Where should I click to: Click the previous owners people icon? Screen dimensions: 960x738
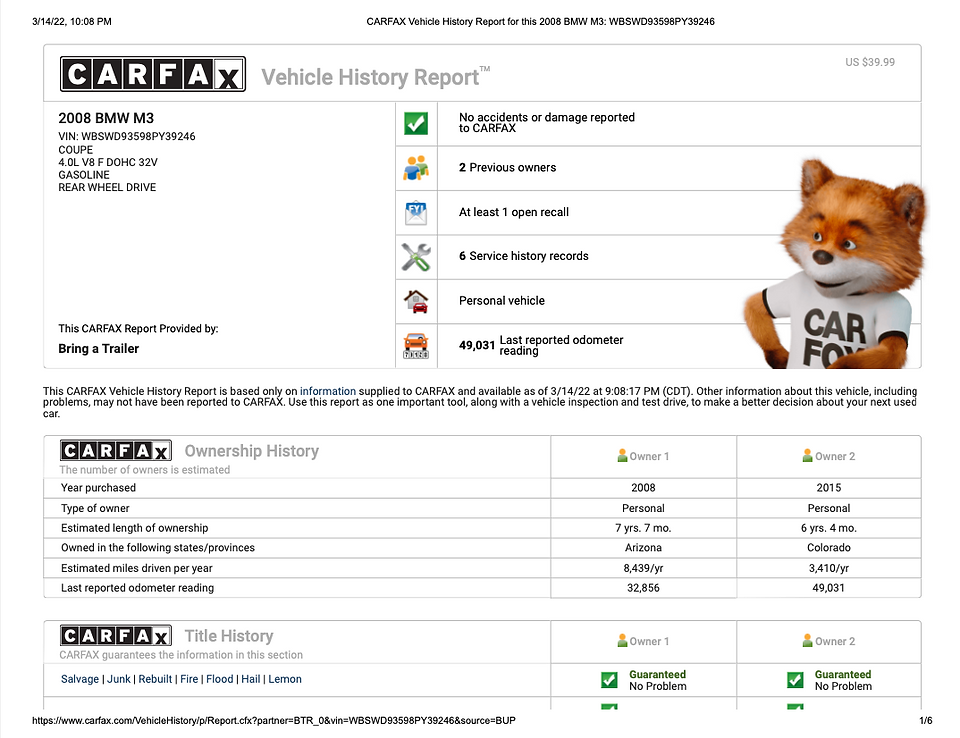(416, 168)
